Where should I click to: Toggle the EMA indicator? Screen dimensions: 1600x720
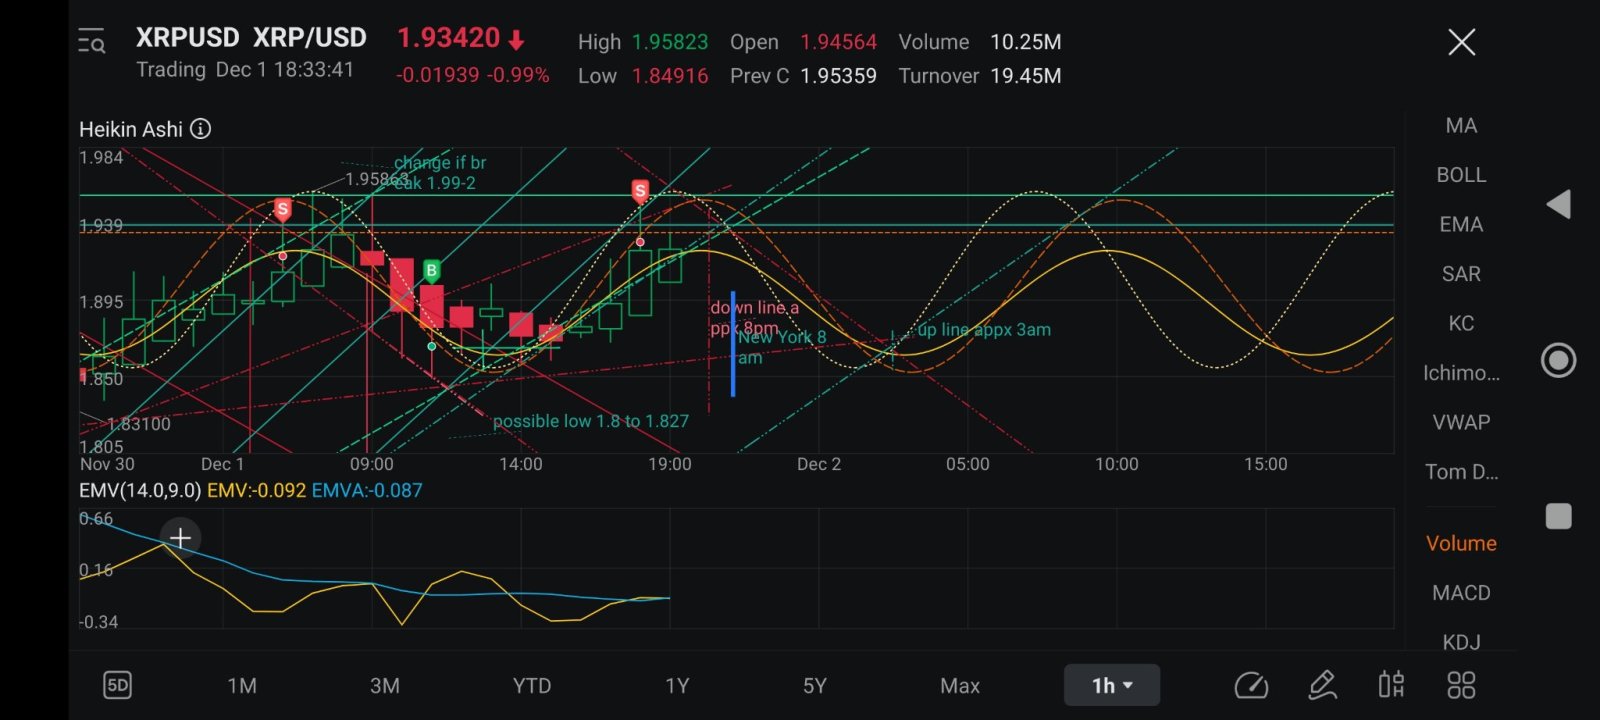click(x=1461, y=224)
